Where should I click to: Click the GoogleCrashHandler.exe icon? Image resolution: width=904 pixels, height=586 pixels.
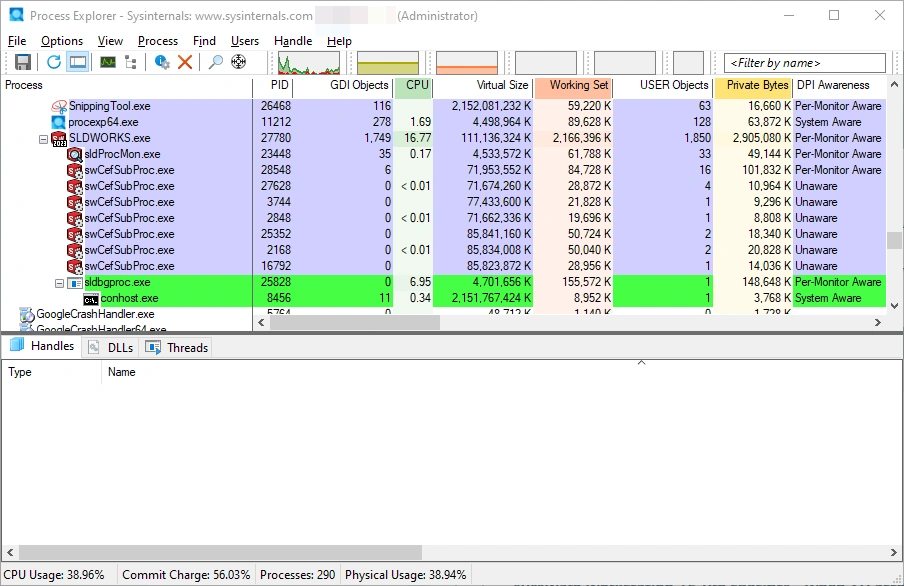[27, 314]
